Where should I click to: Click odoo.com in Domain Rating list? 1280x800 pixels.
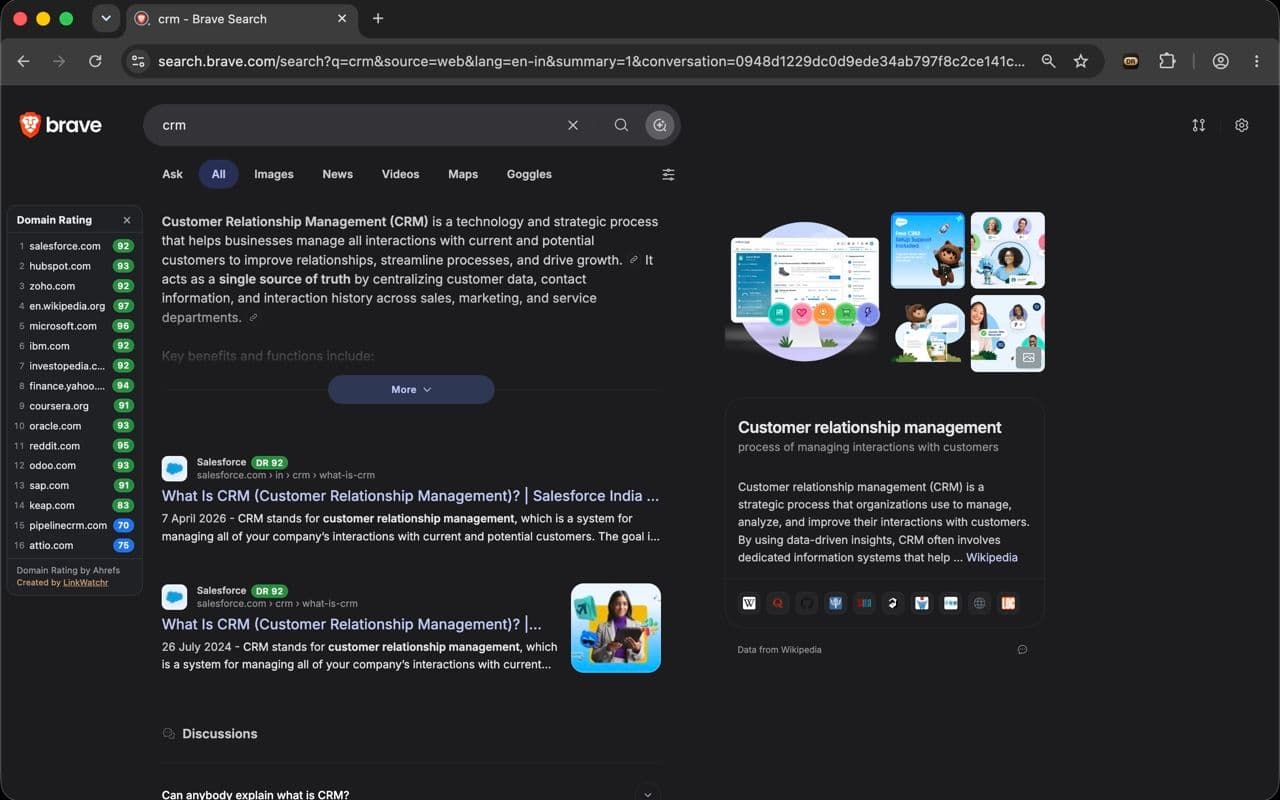tap(52, 466)
